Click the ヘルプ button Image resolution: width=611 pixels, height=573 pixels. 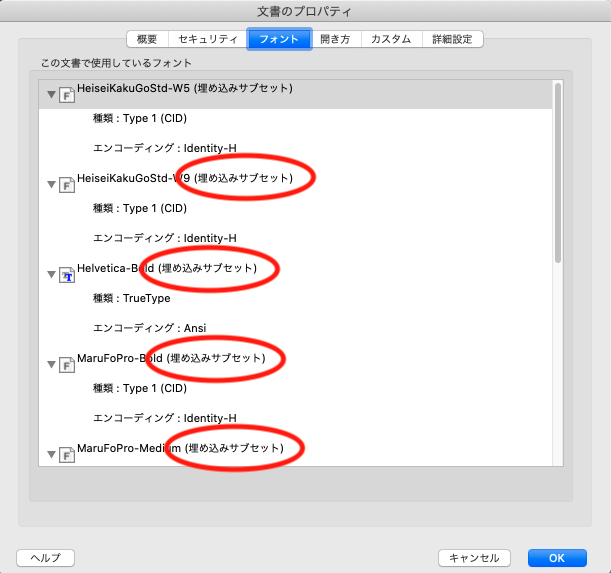pos(46,558)
